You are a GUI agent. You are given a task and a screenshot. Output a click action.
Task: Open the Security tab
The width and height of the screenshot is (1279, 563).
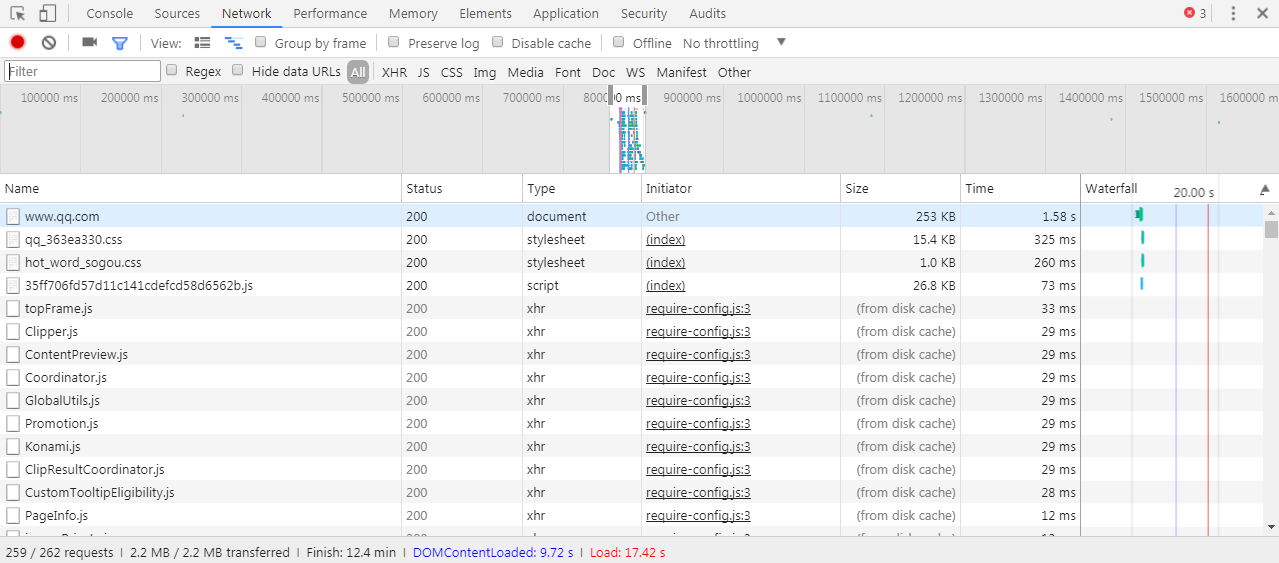click(644, 13)
